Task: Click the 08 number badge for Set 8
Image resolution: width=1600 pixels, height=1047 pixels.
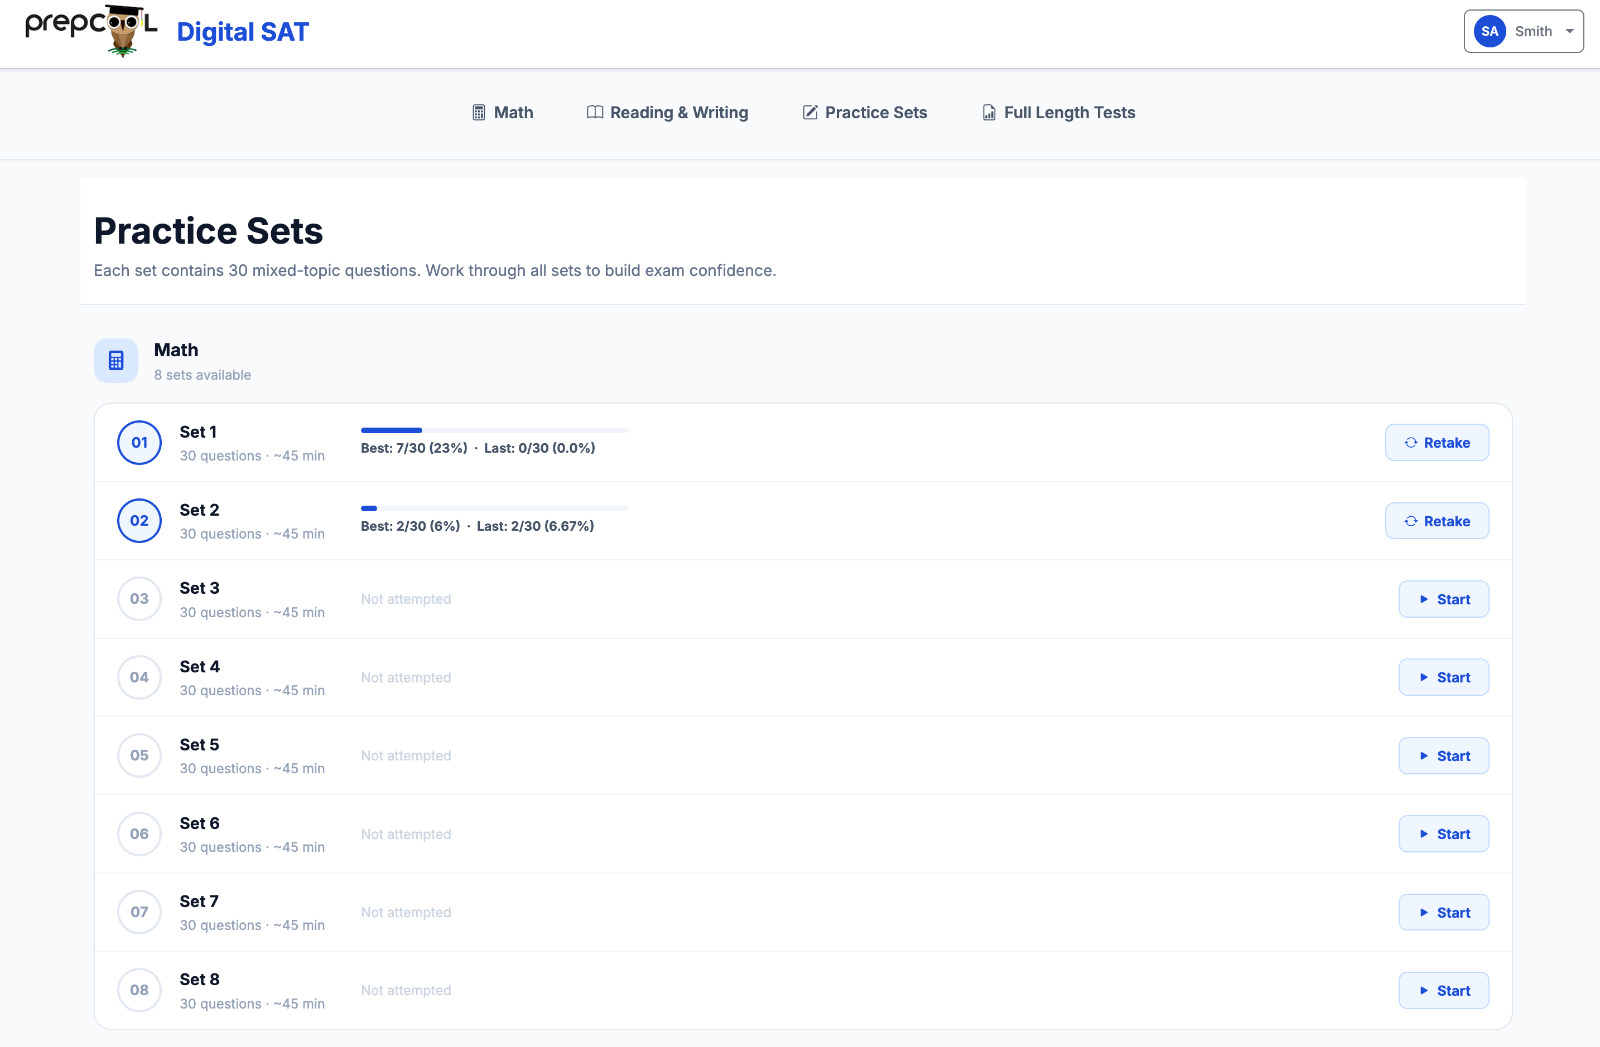Action: 139,990
